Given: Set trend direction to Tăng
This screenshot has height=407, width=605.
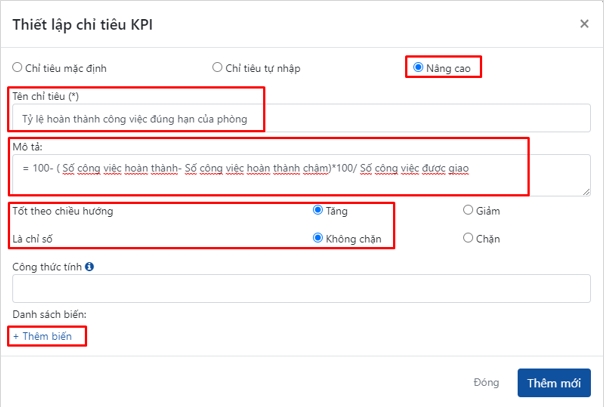Looking at the screenshot, I should click(318, 211).
